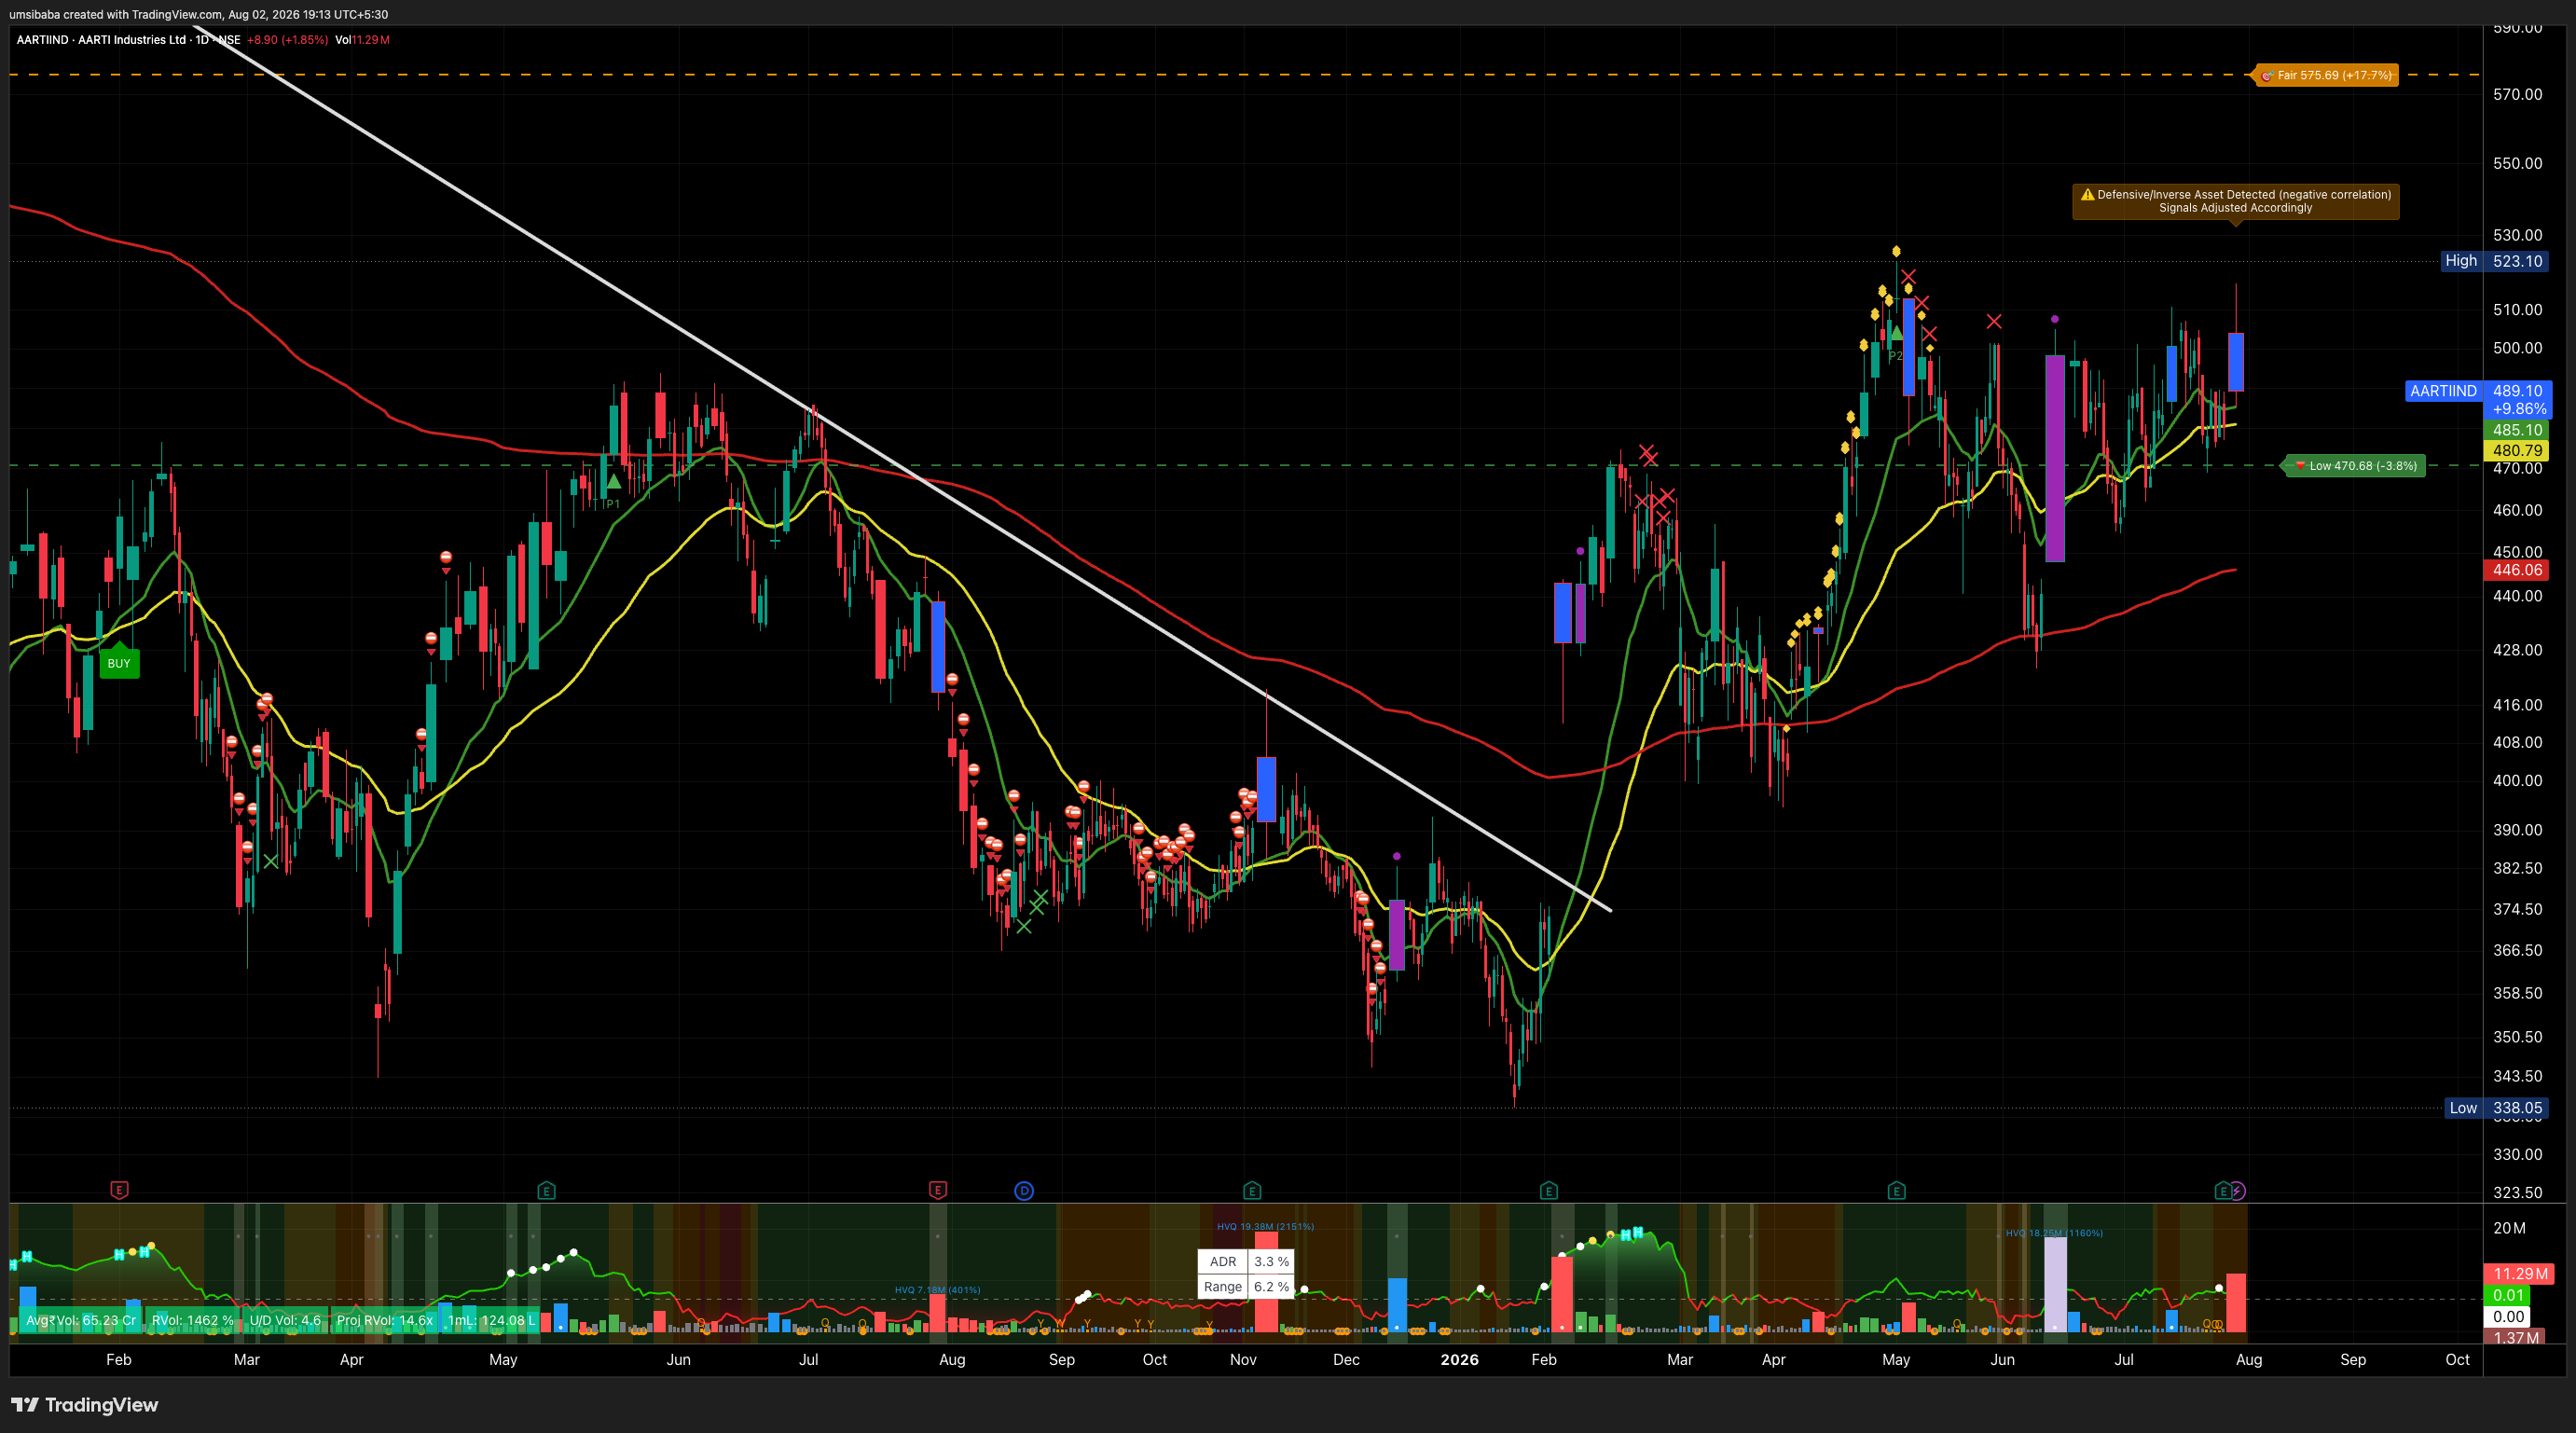Click the RVol: 1462 % stat

pos(192,1320)
